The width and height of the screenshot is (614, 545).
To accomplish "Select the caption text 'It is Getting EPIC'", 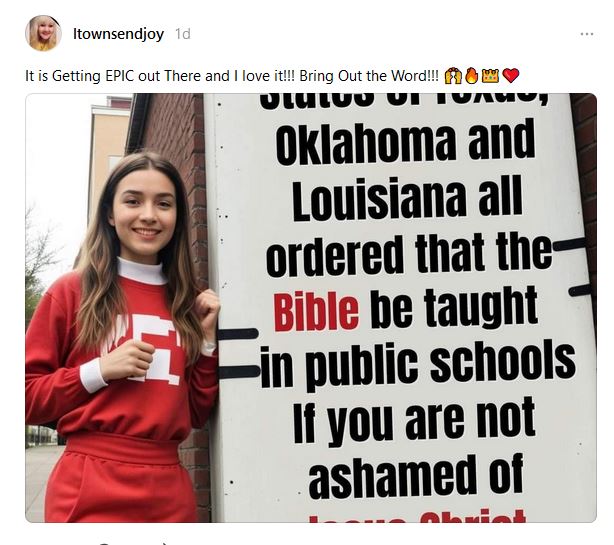I will pyautogui.click(x=80, y=76).
